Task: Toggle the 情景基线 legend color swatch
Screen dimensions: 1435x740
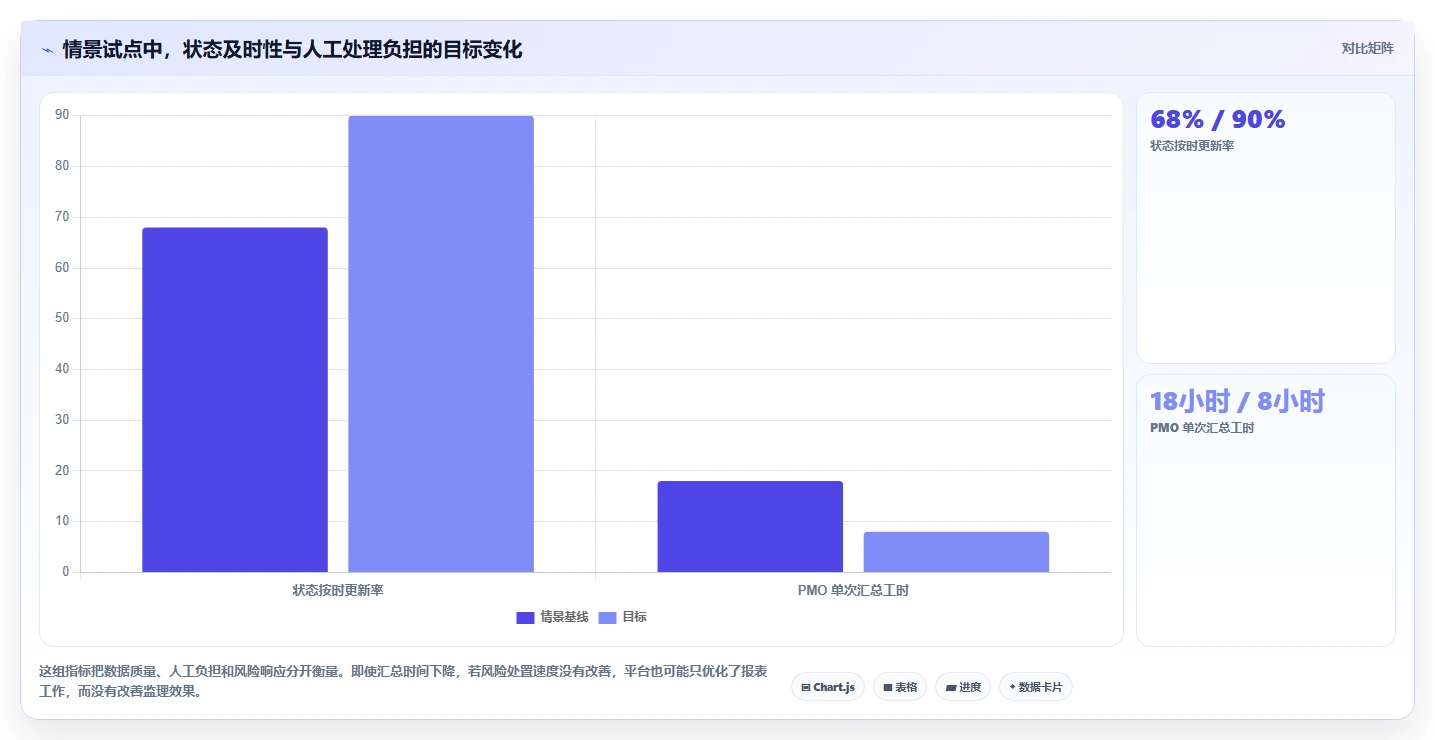Action: pos(525,617)
